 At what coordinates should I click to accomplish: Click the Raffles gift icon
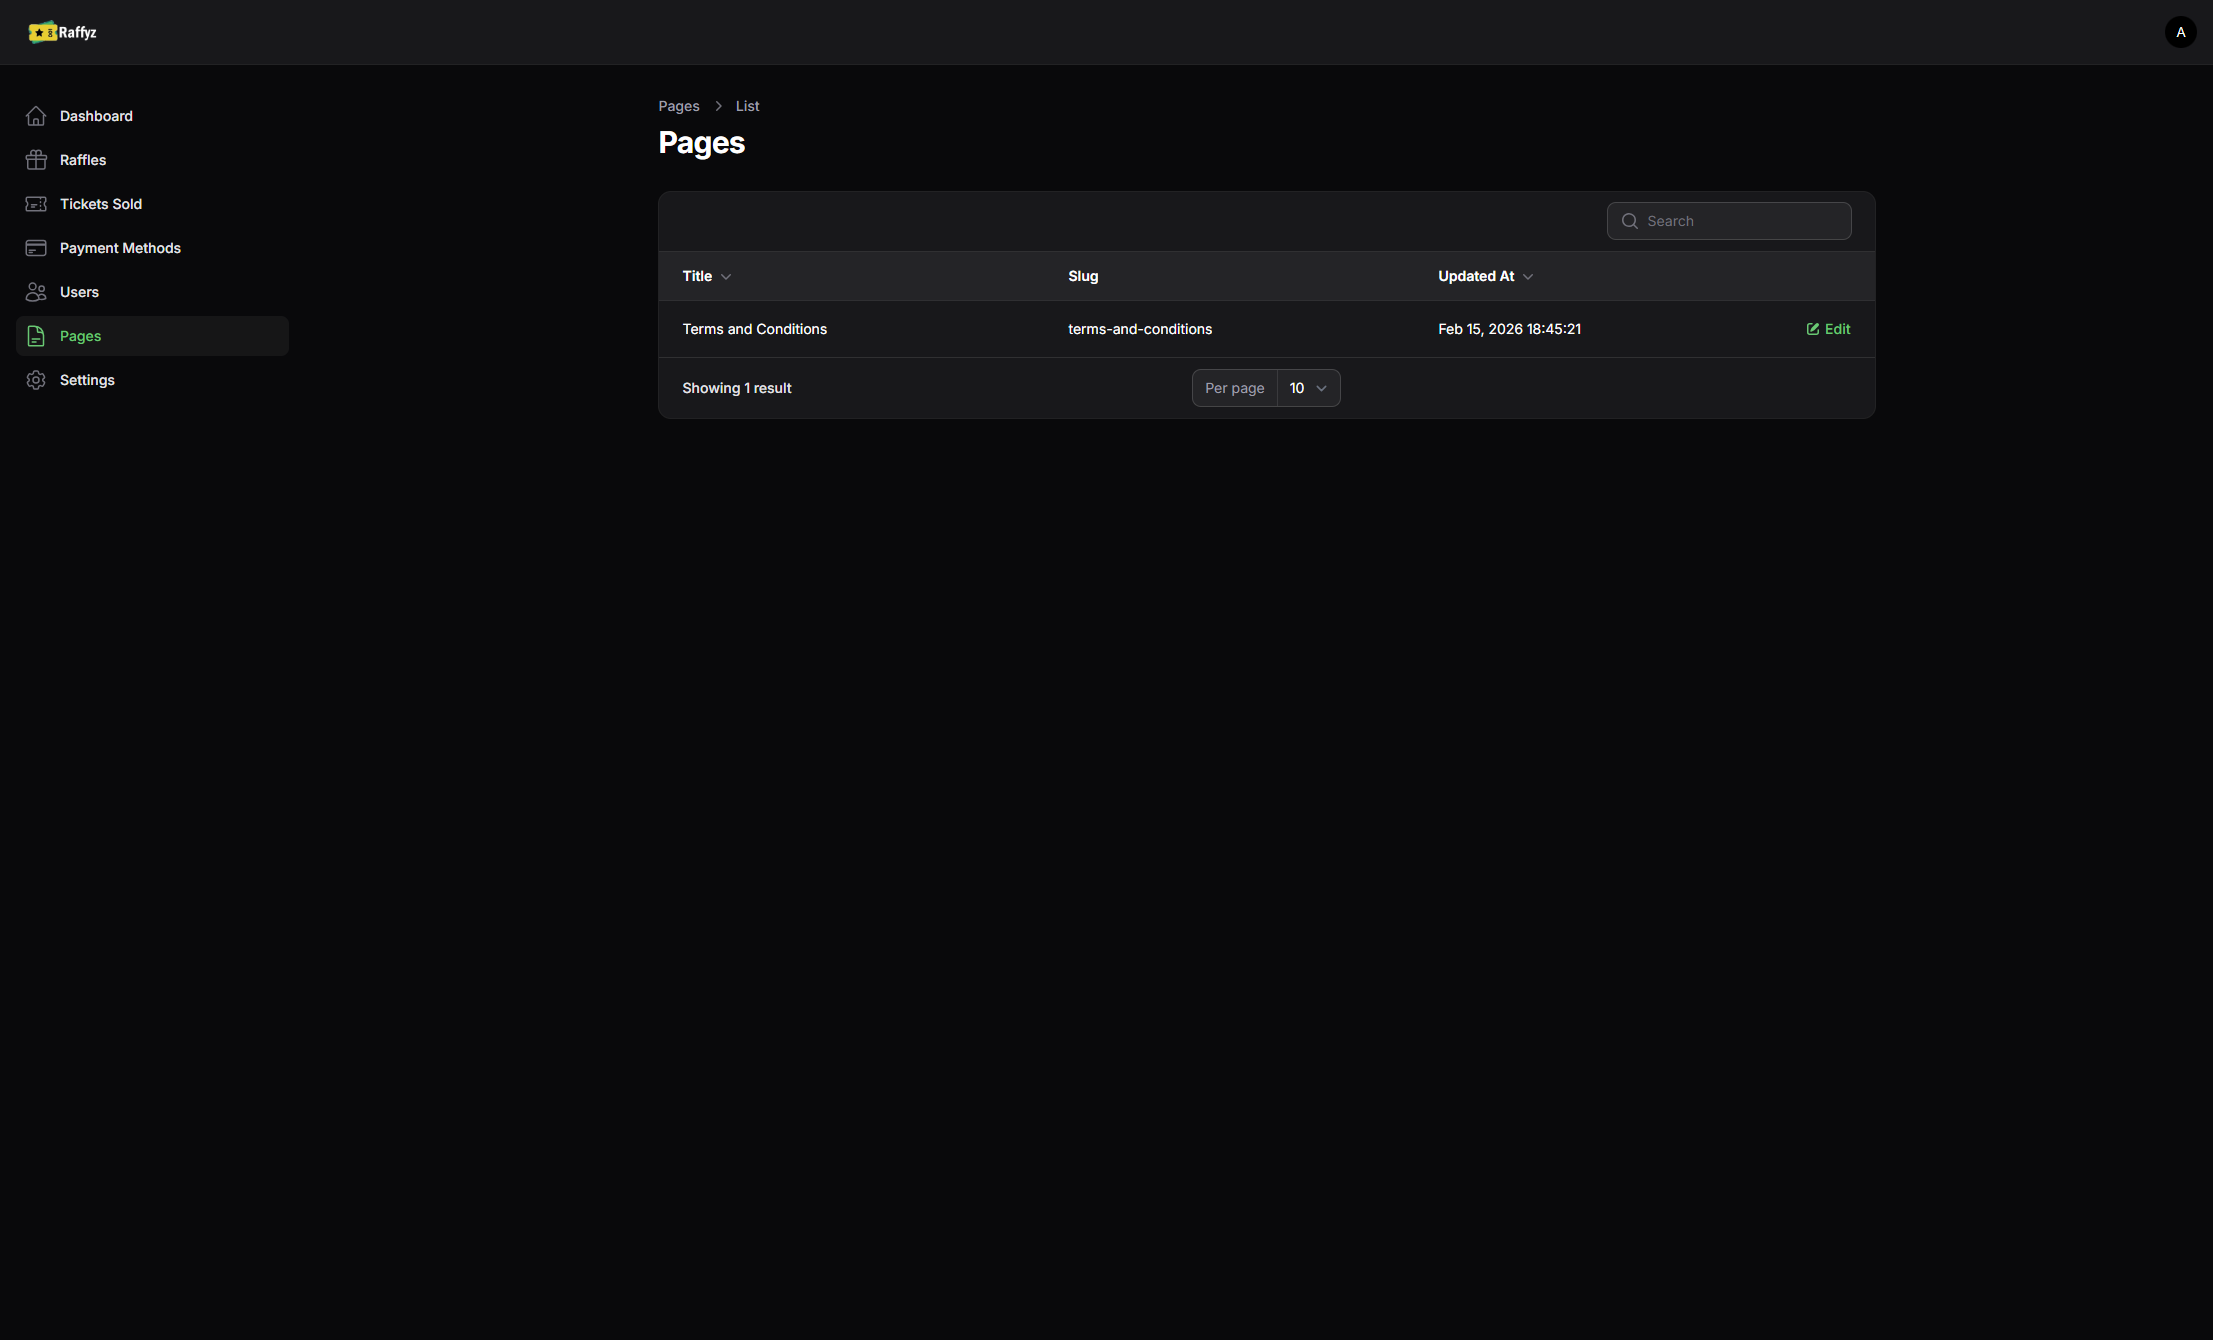tap(36, 160)
